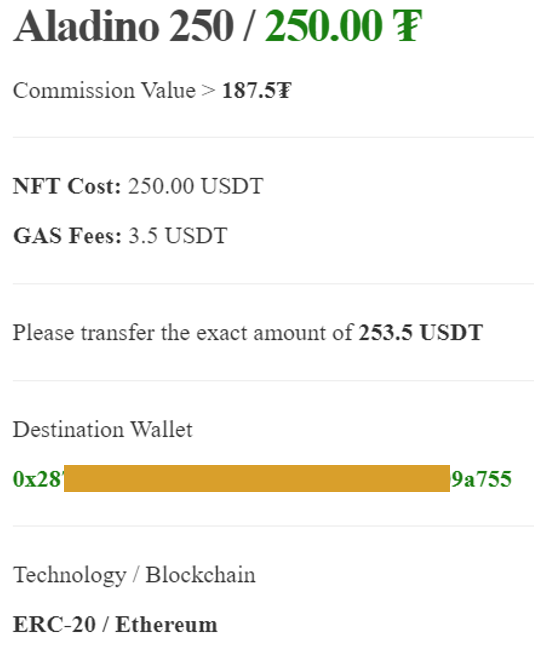
Task: Click the Tether symbol in title
Action: [x=407, y=26]
